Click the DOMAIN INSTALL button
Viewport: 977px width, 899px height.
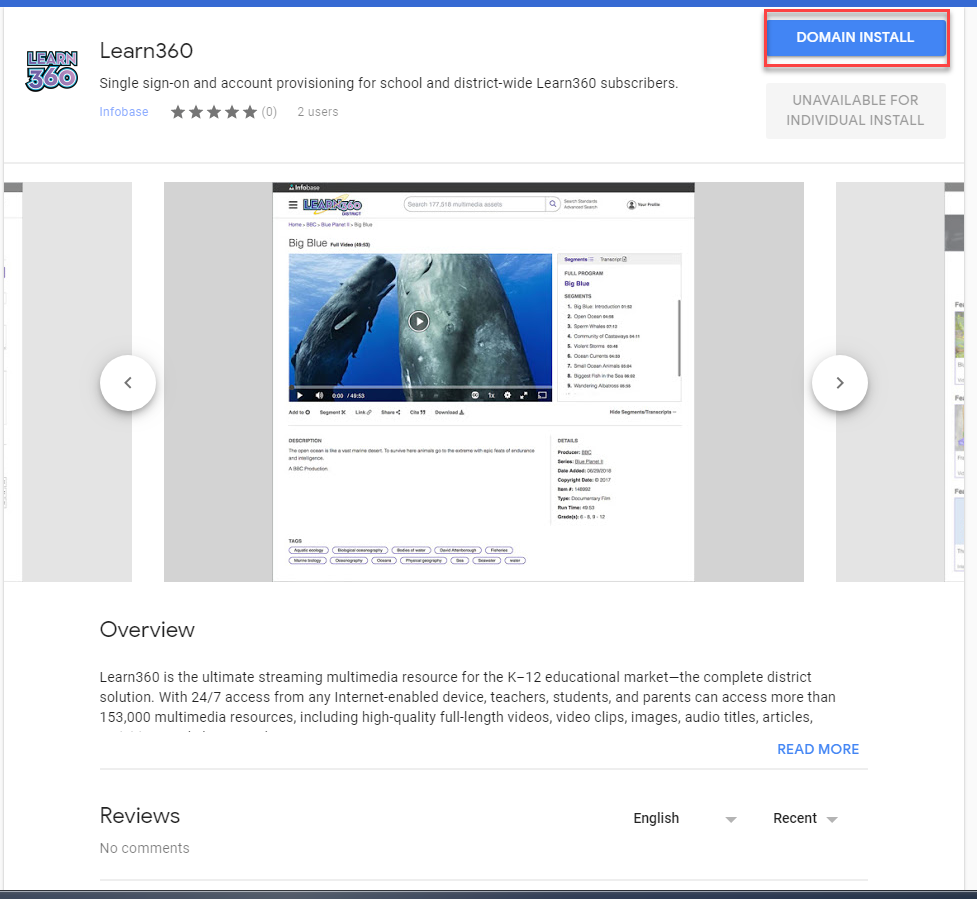(x=855, y=38)
